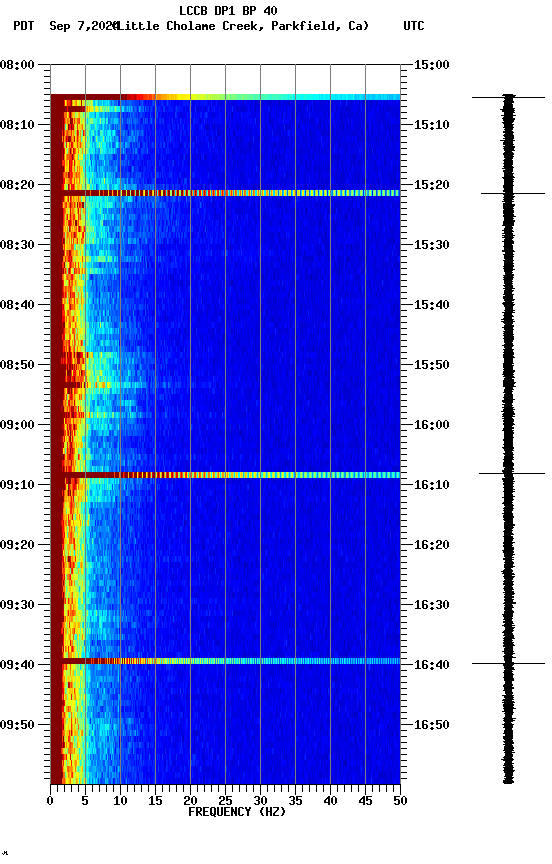Click the seismogram tick mark near 15:21

click(513, 193)
